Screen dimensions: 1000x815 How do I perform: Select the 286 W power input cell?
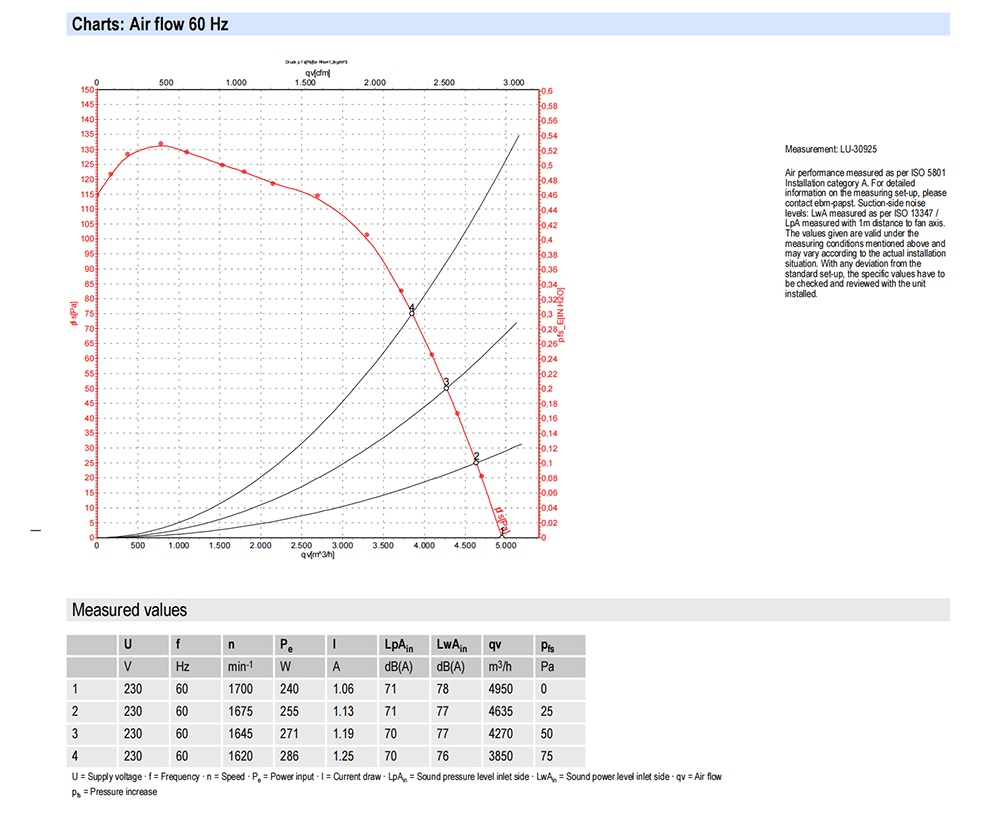(x=289, y=757)
